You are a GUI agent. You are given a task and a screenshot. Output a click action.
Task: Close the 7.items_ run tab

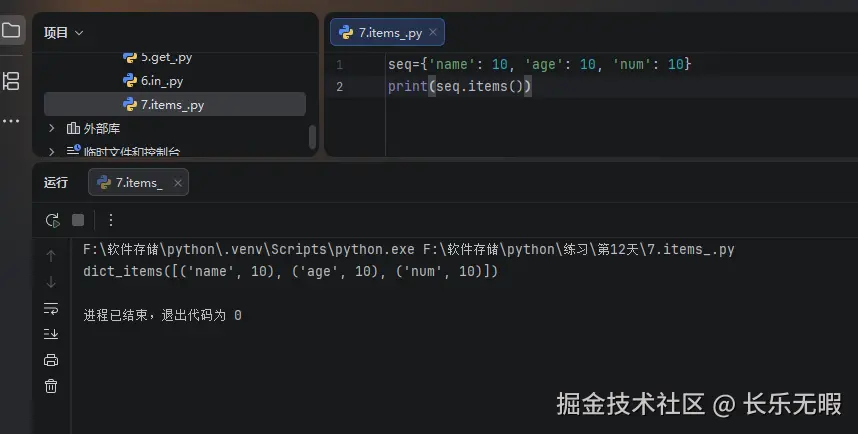[178, 183]
